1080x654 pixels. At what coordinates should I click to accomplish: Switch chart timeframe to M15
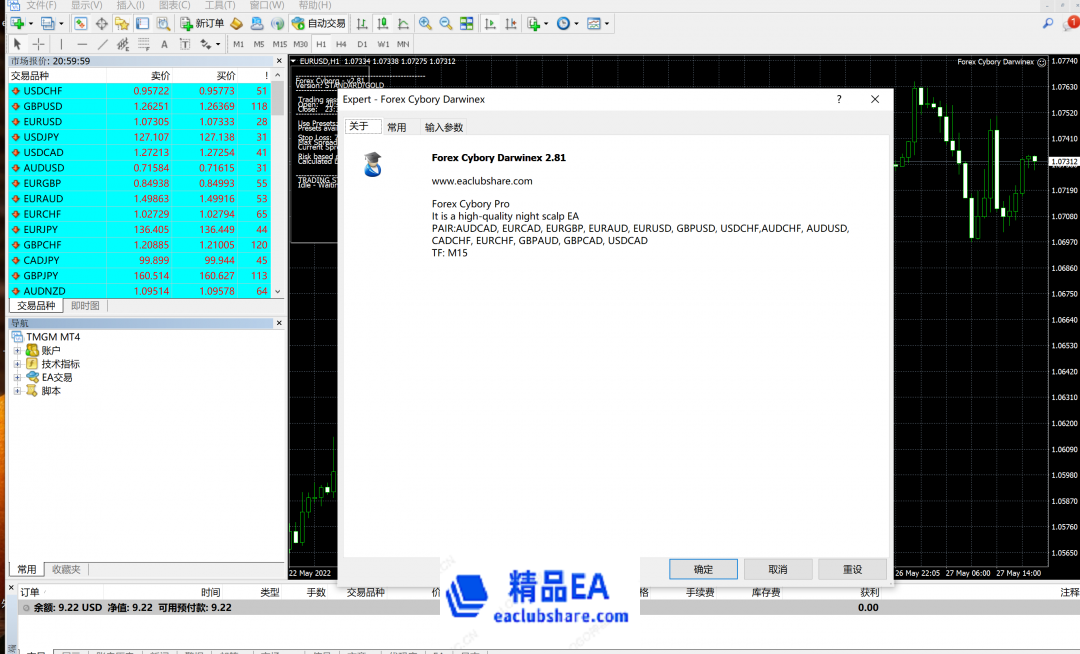[280, 44]
